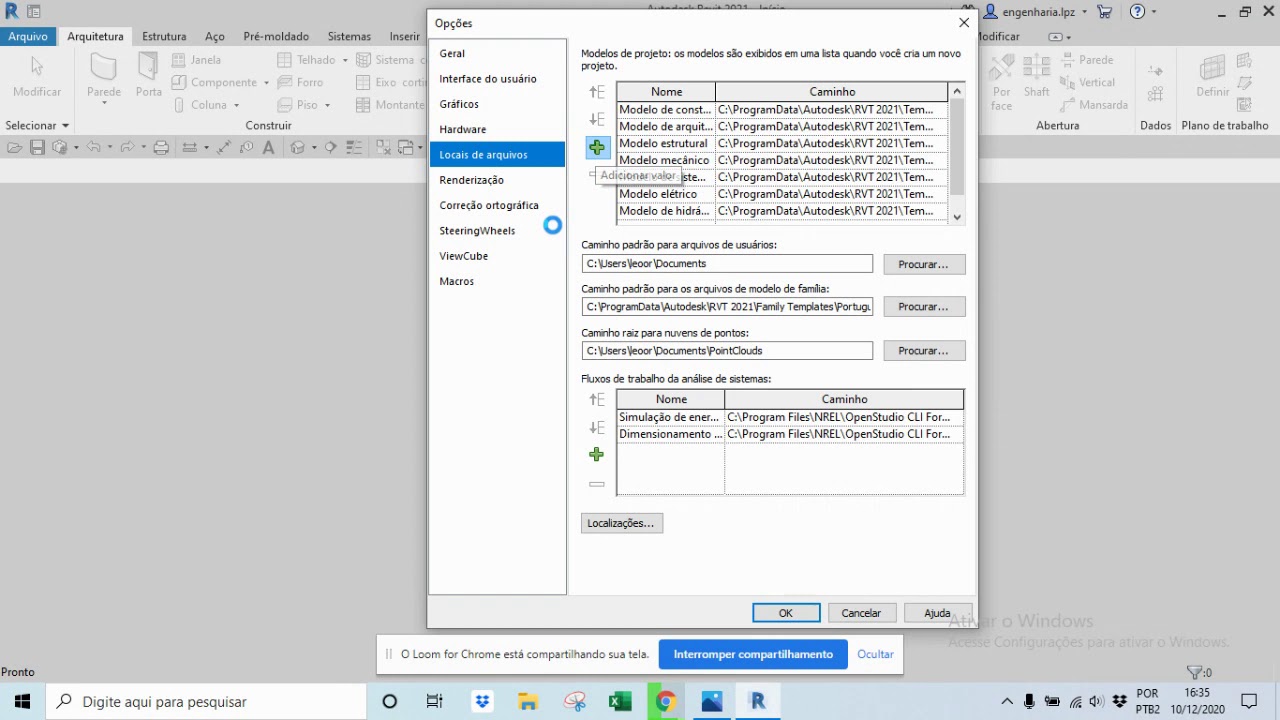Expand the Selecionar panel dropdown
Viewport: 1280px width, 720px height.
tap(65, 126)
